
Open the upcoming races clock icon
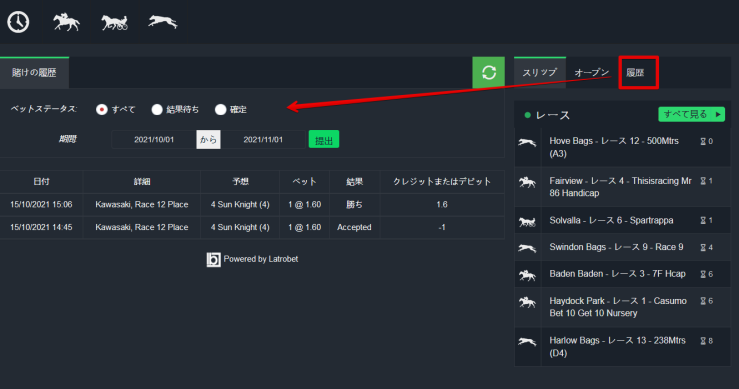tap(18, 22)
